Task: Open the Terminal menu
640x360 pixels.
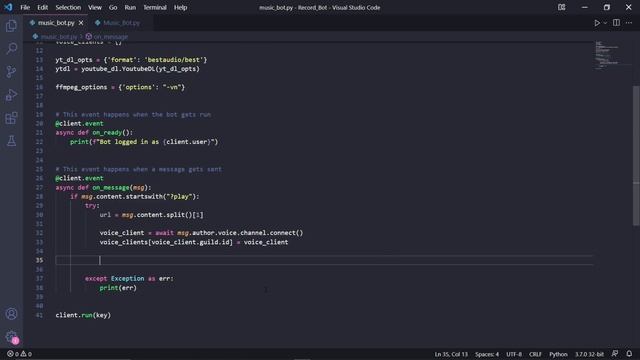Action: click(155, 7)
